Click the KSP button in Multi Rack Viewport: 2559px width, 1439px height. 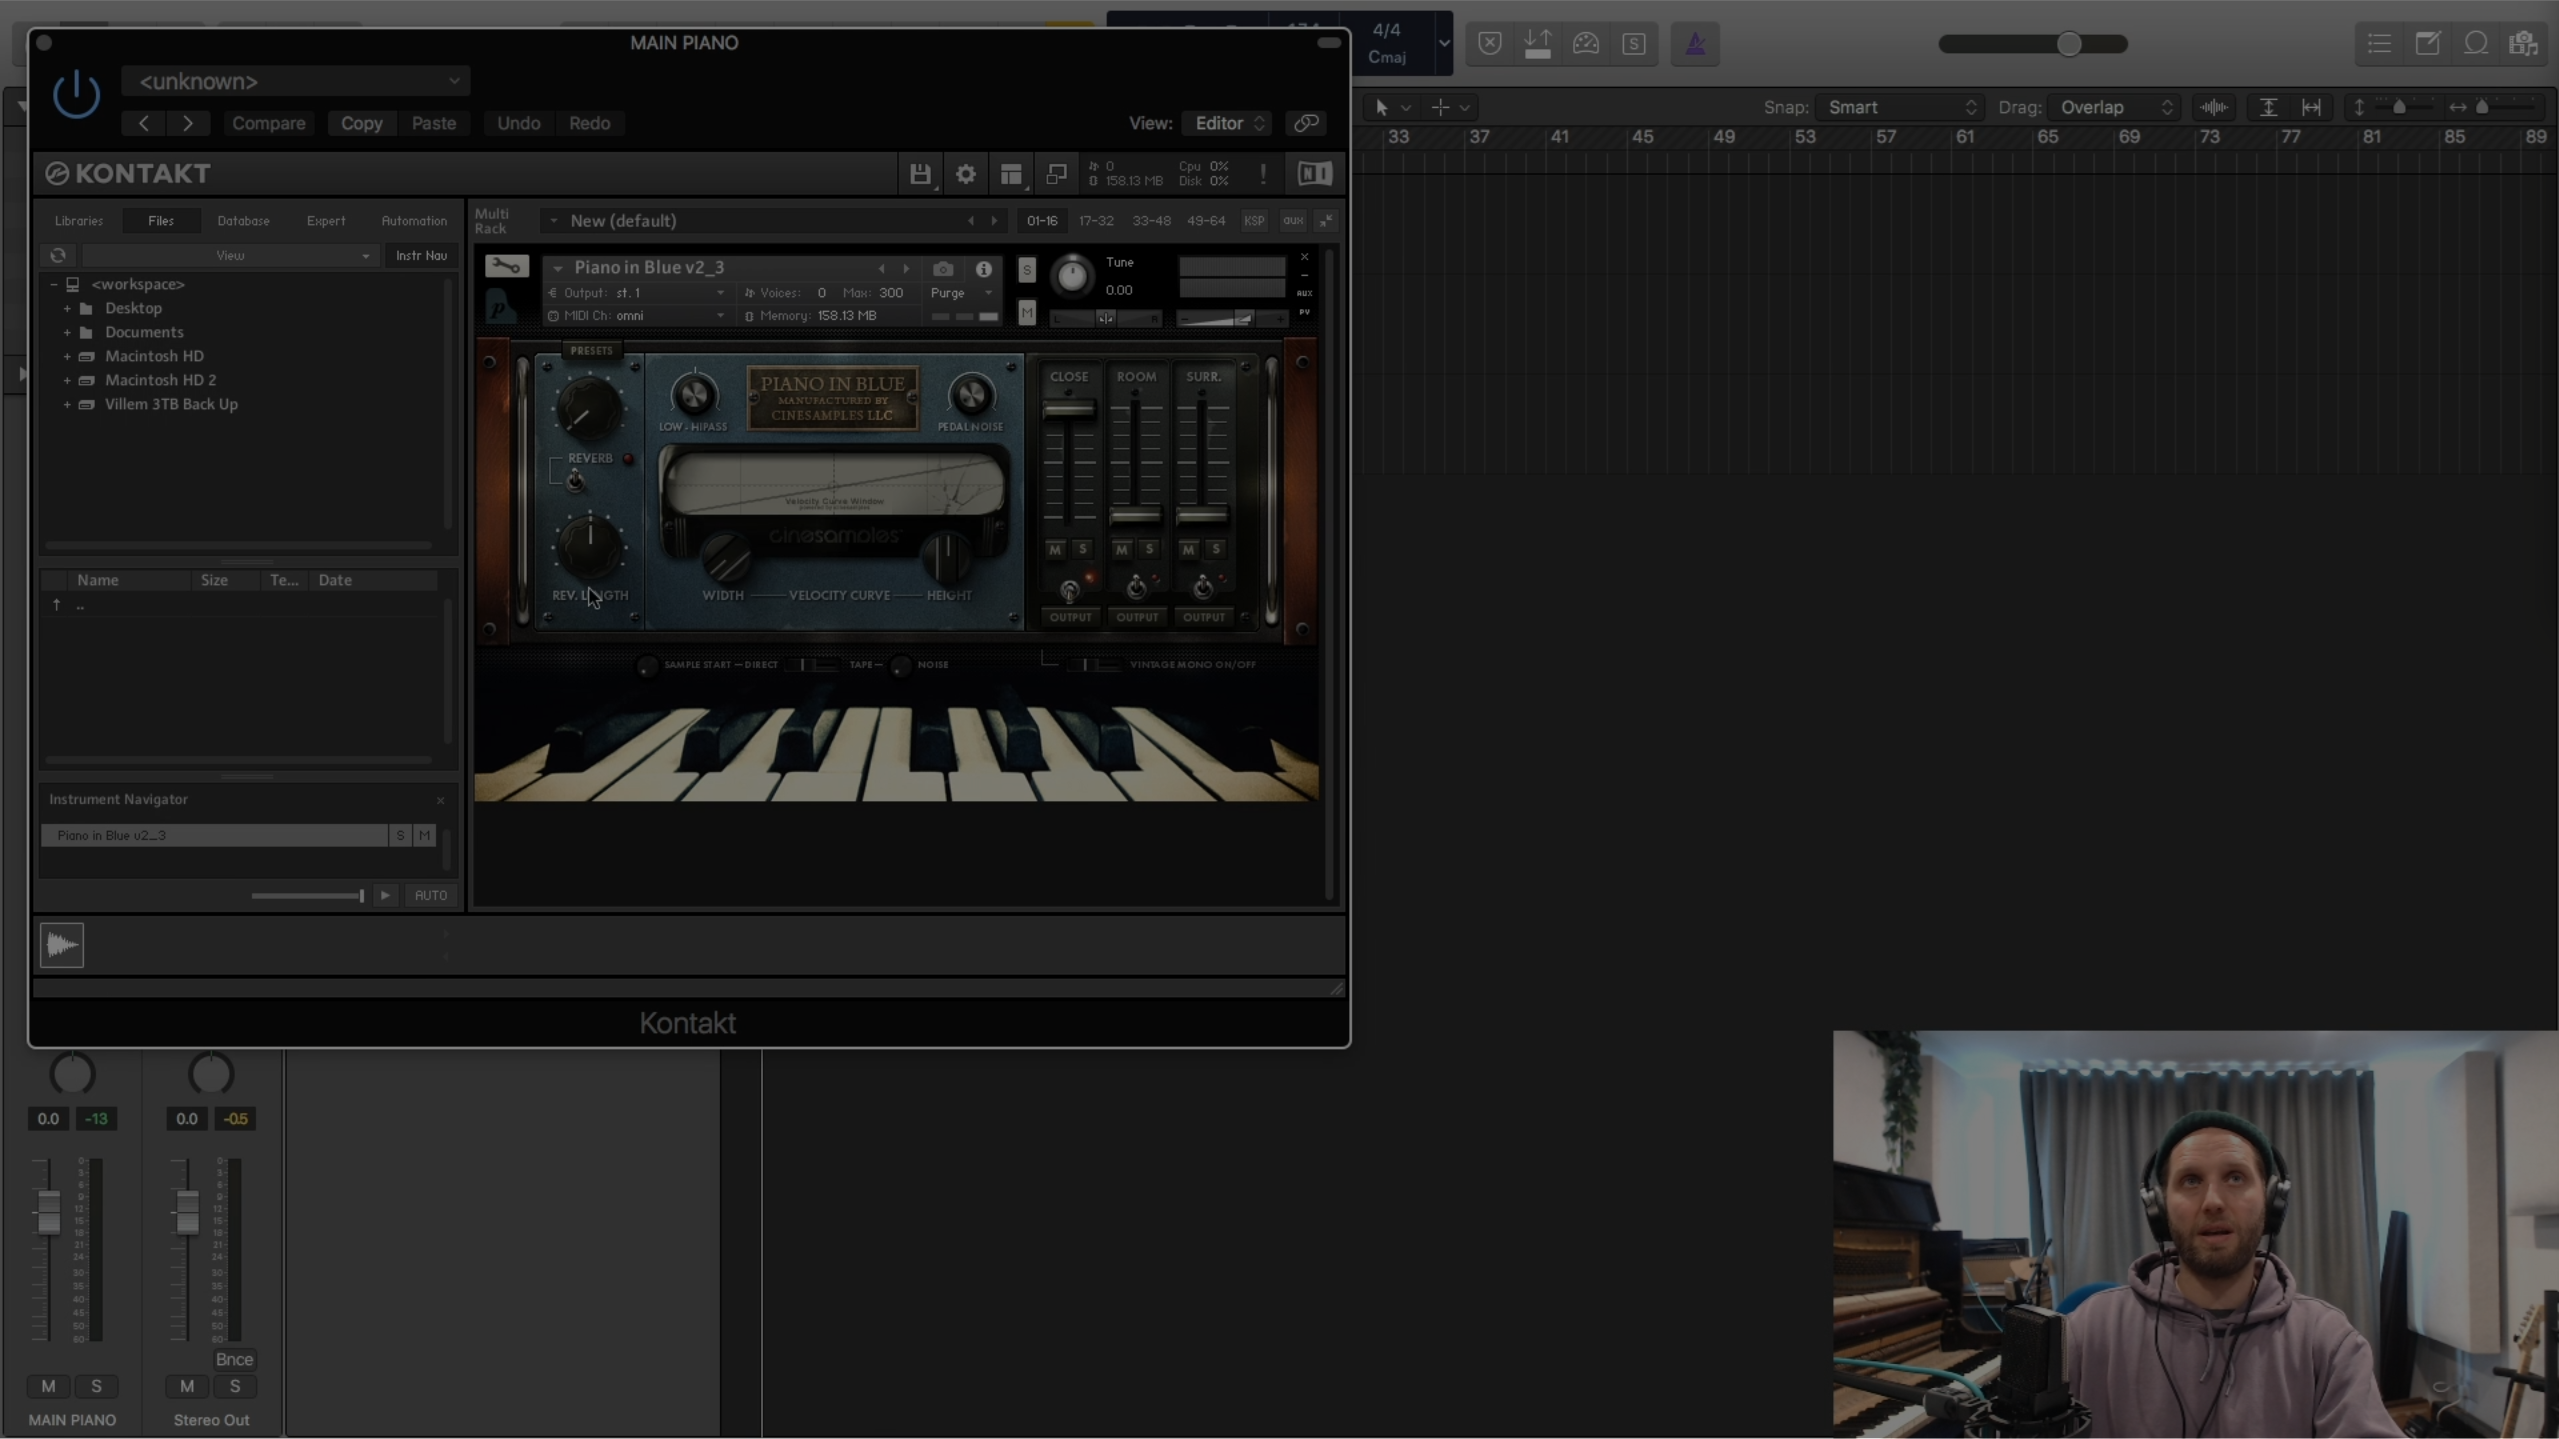1254,221
